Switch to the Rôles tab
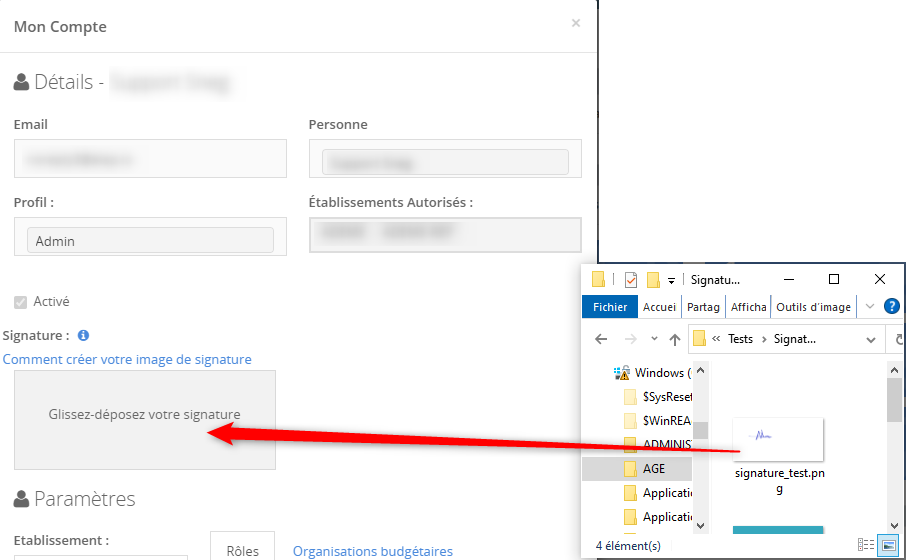 (x=242, y=550)
